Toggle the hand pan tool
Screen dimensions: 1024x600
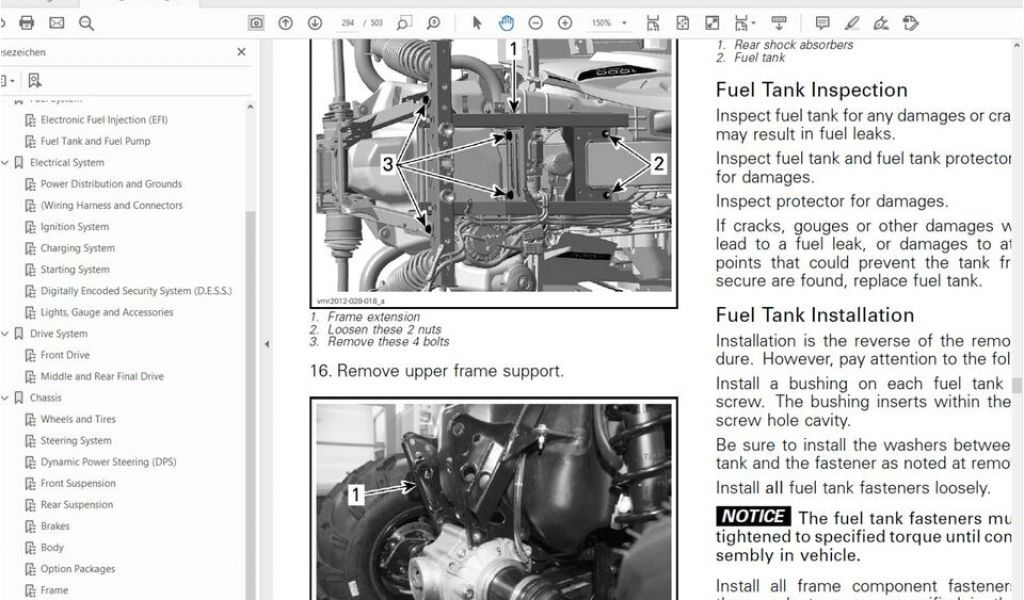[x=506, y=23]
